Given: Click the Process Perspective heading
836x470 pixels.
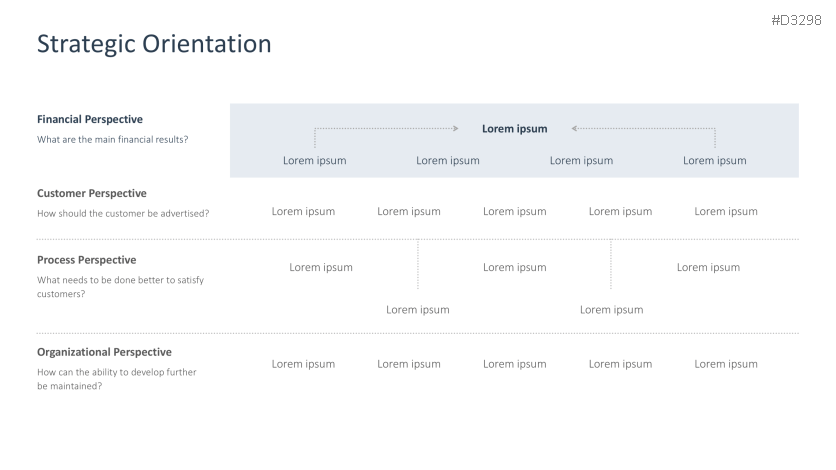Looking at the screenshot, I should (86, 260).
